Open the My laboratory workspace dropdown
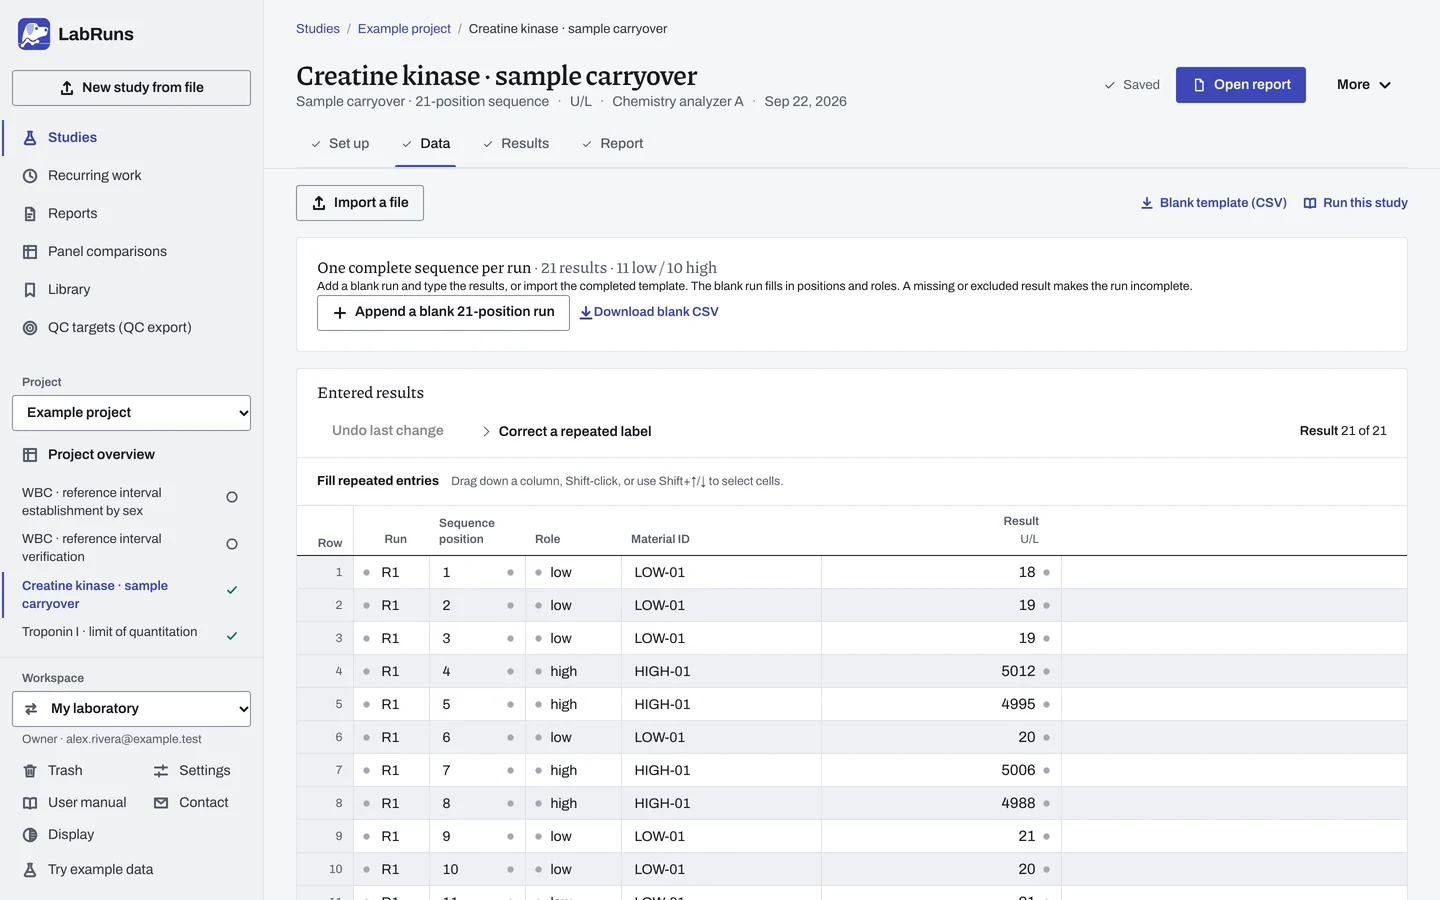 (131, 709)
